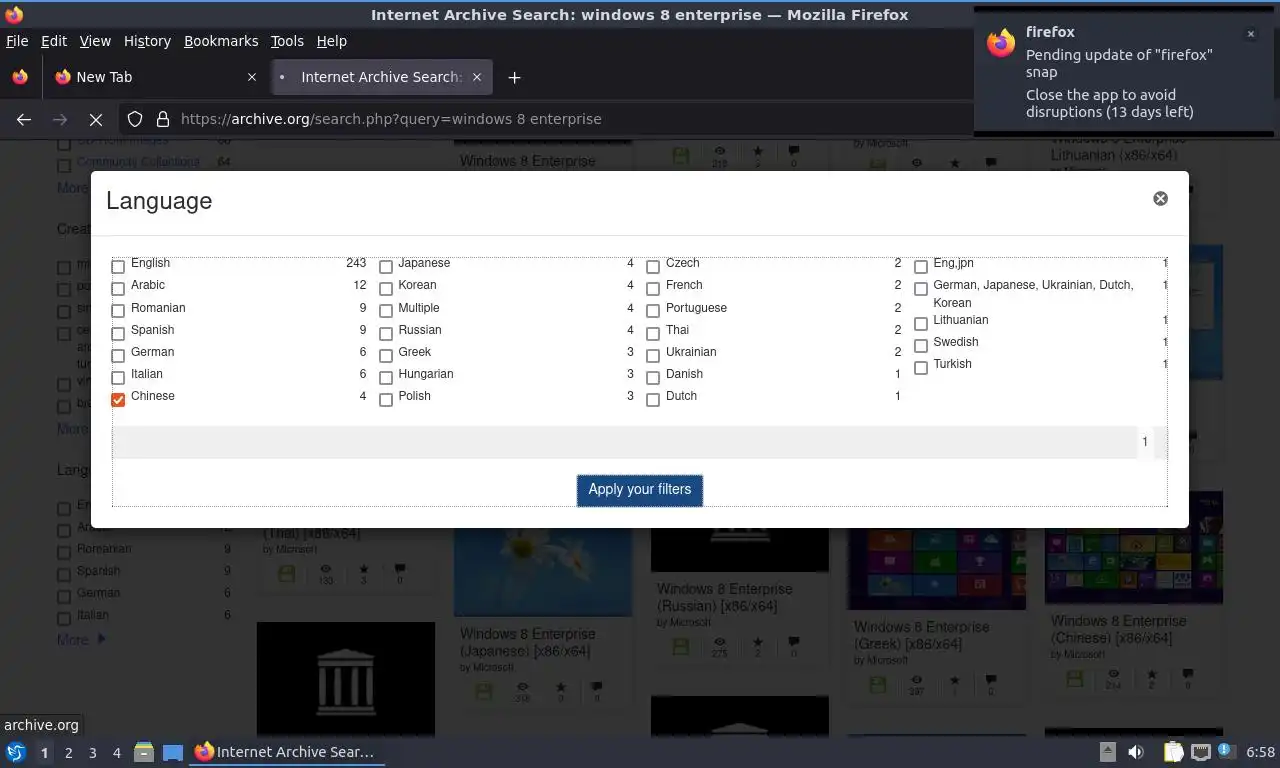Click the tracking protection shield icon
This screenshot has height=768, width=1280.
[135, 119]
